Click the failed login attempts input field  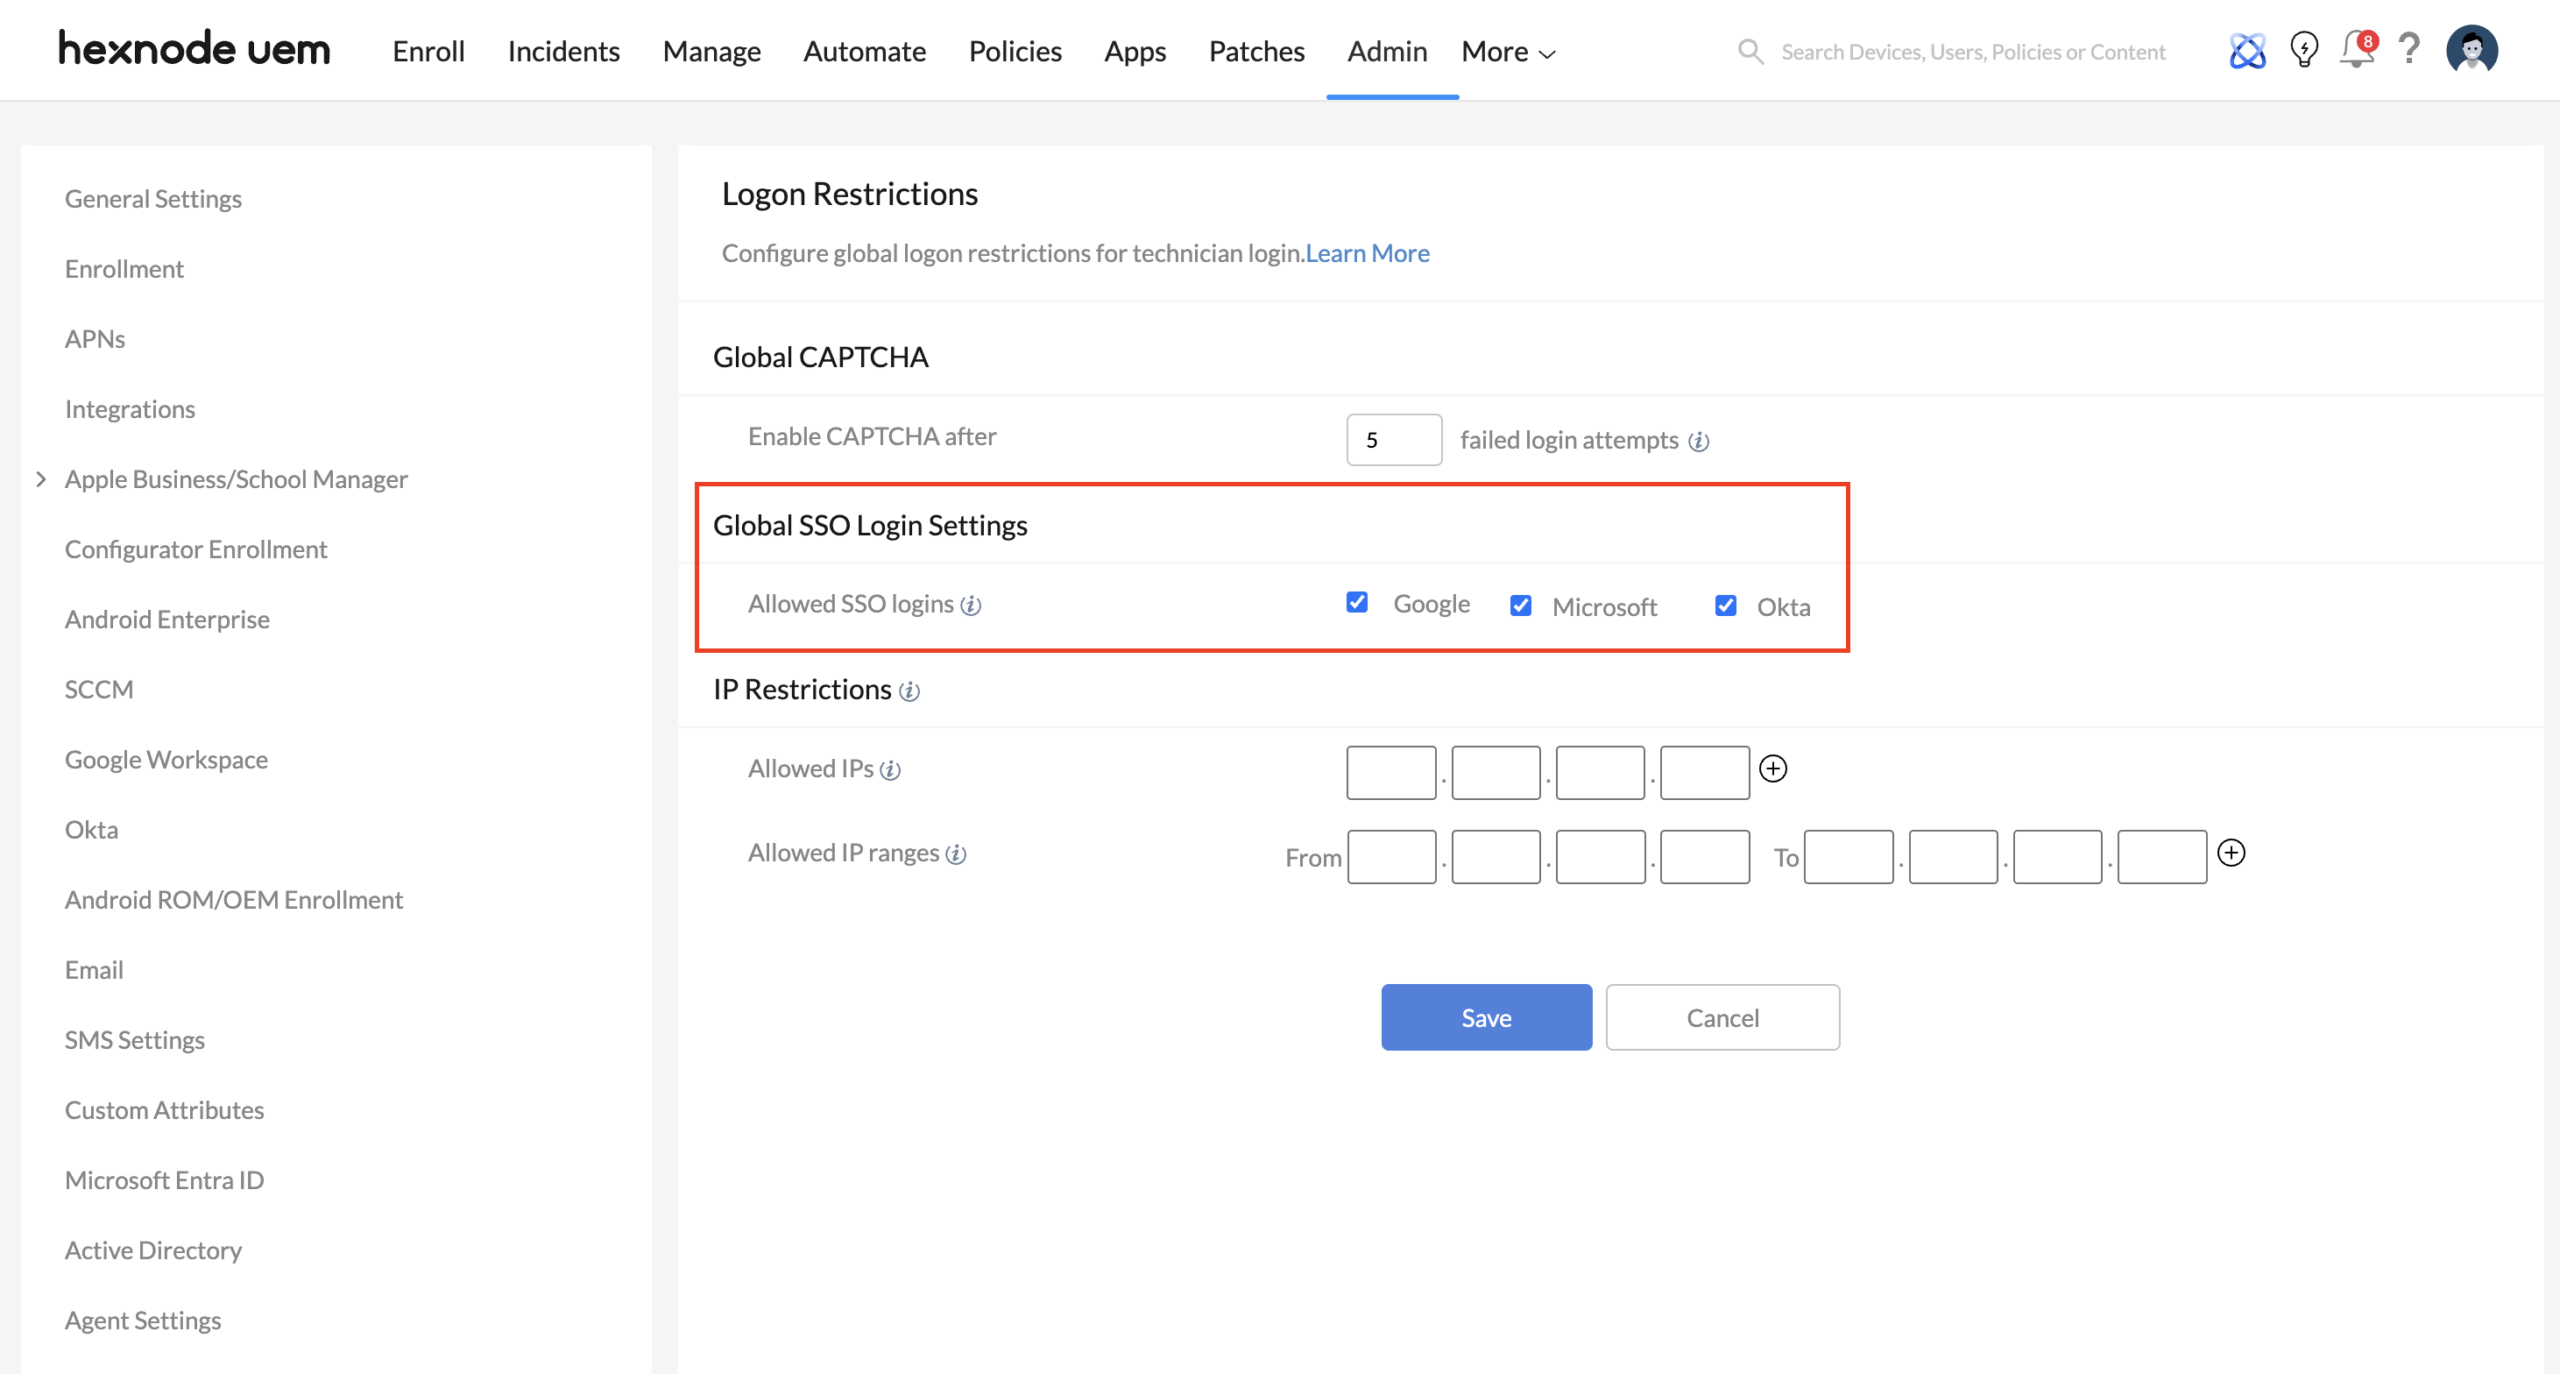coord(1393,439)
